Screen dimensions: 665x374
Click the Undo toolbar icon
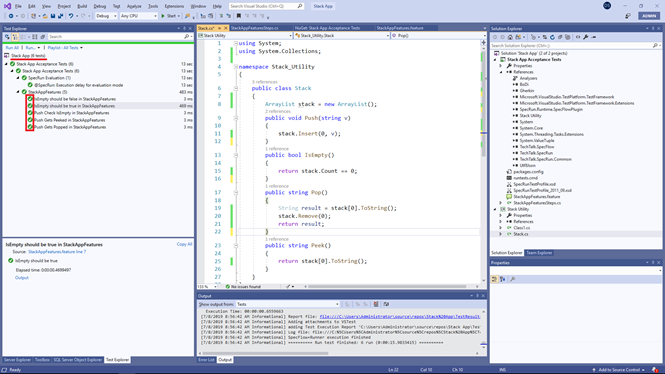click(x=71, y=16)
